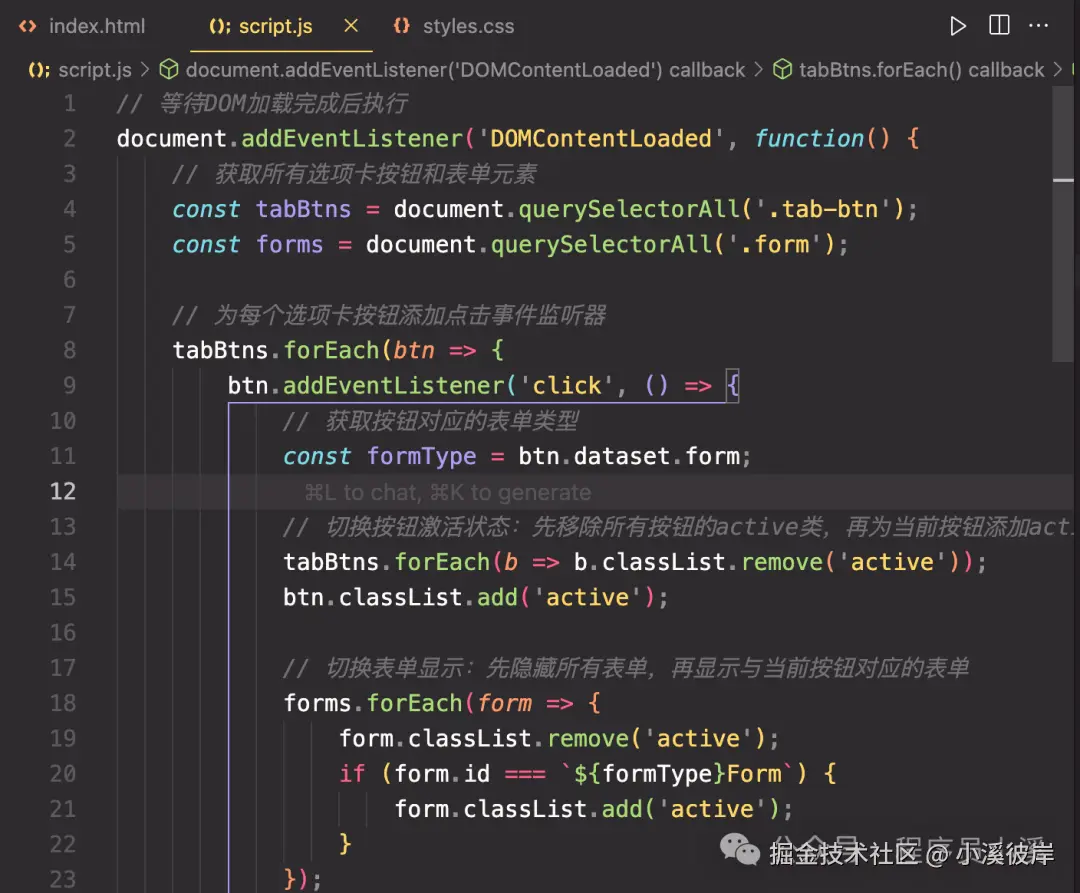The width and height of the screenshot is (1080, 893).
Task: Click the function keyword on line 2
Action: coord(809,139)
